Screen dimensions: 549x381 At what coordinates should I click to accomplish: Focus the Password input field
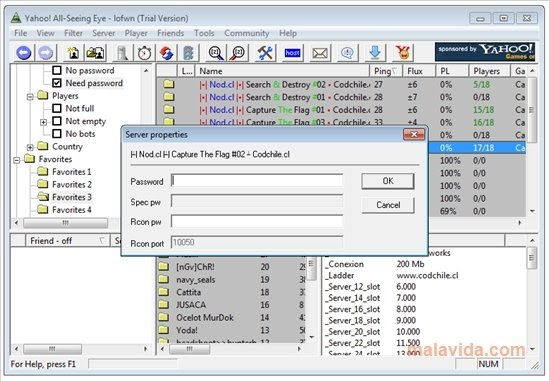(257, 181)
